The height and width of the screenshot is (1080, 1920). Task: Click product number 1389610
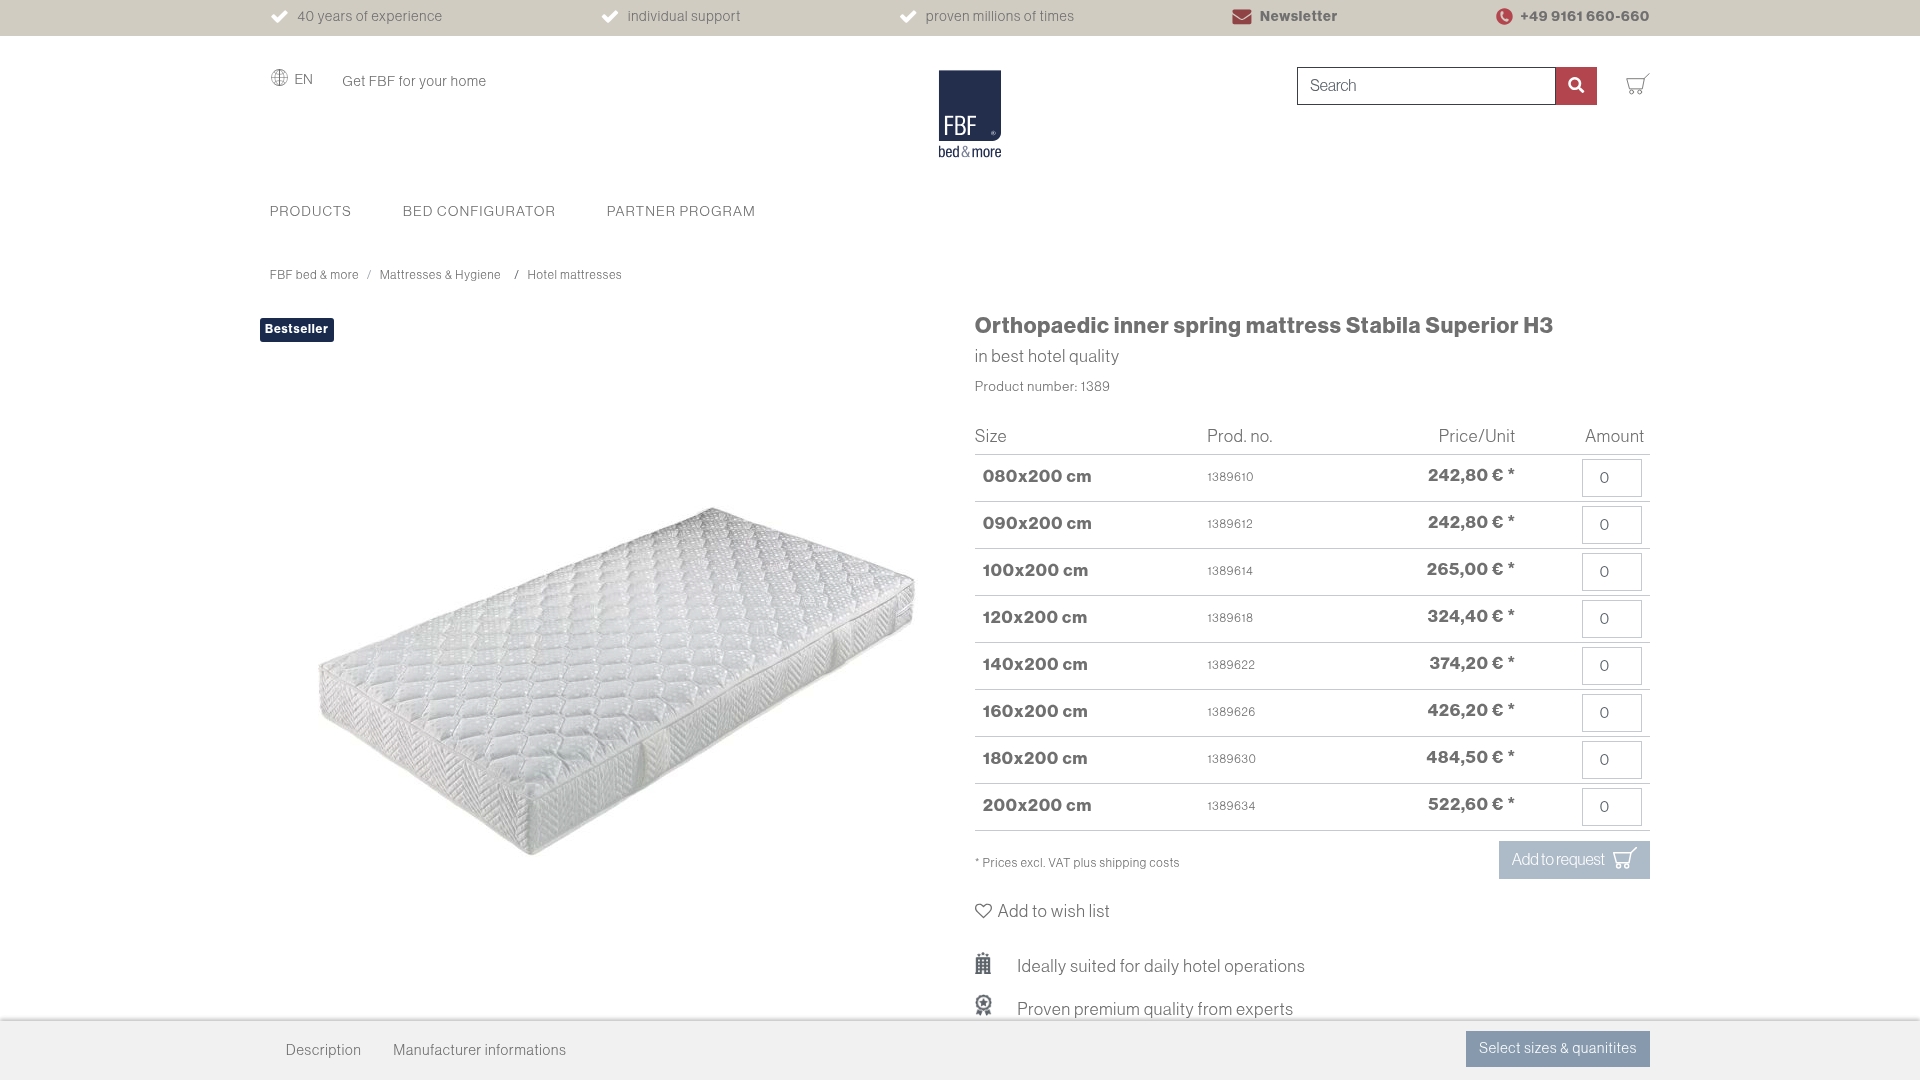1230,478
